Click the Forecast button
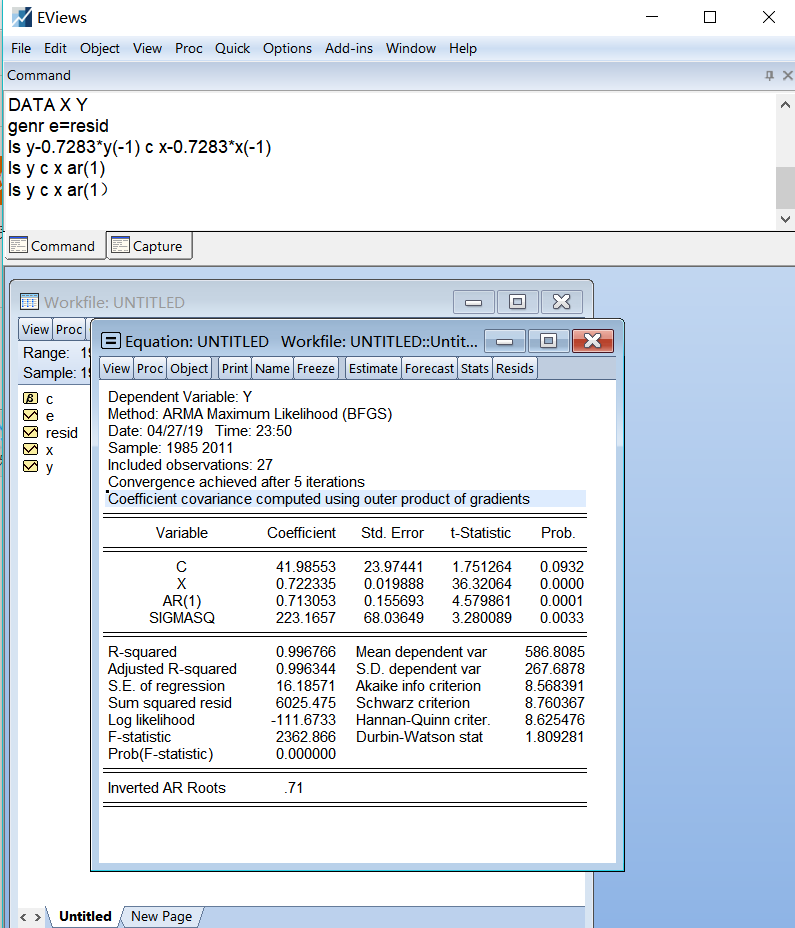Screen dimensions: 795x928 429,368
